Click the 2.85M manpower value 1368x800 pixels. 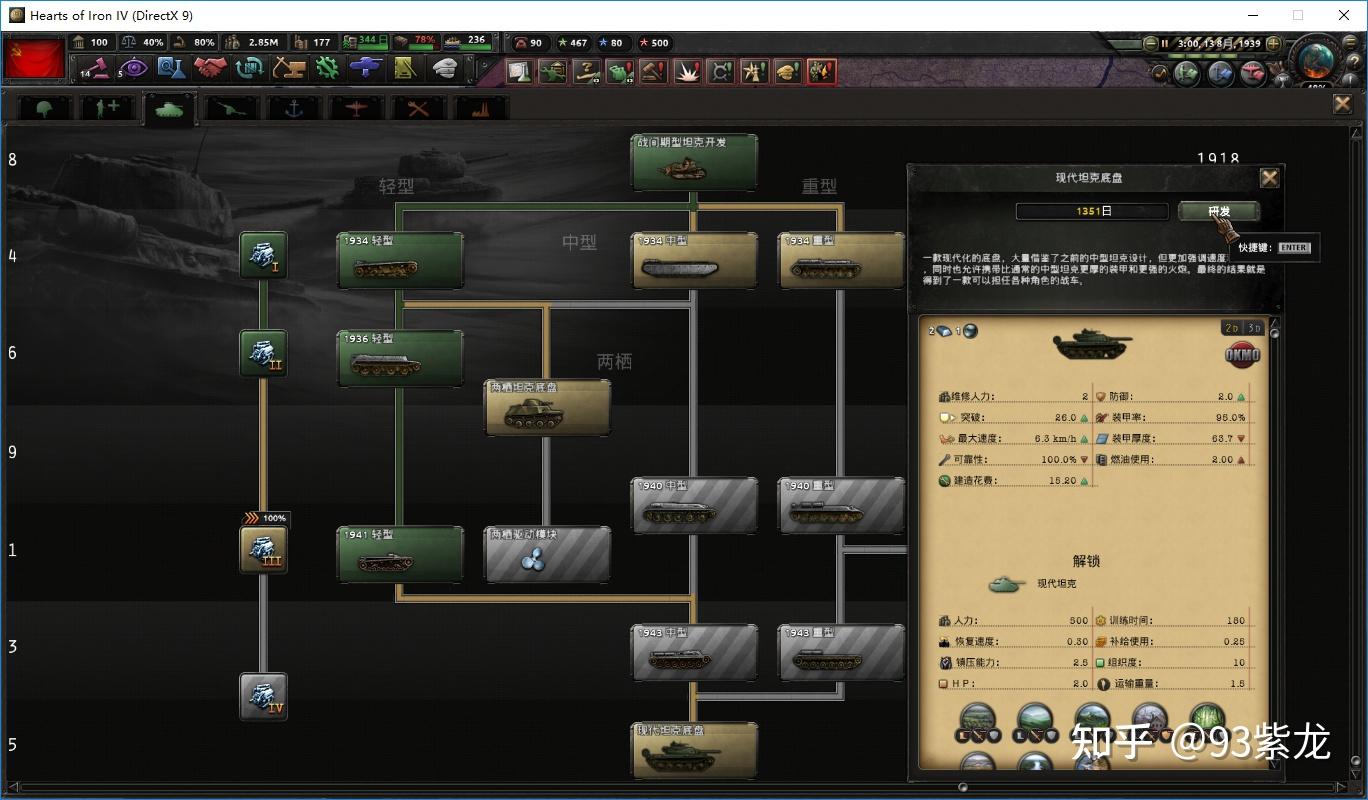point(263,42)
